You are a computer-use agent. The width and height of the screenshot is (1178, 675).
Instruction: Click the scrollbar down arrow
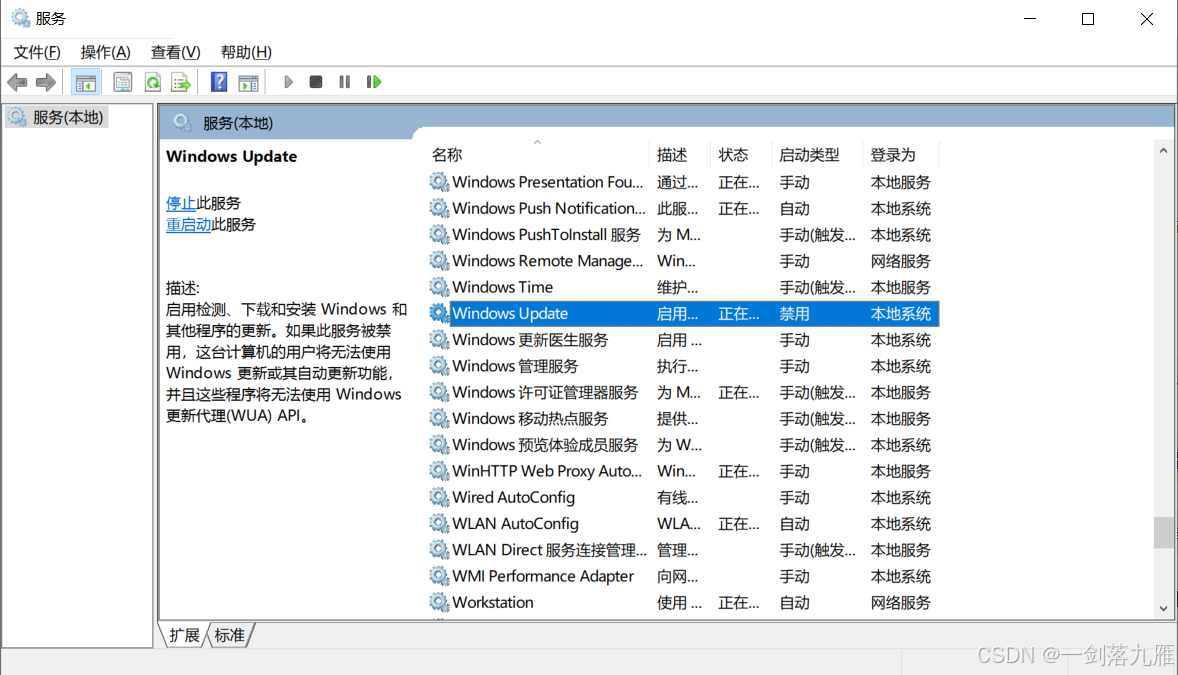click(x=1164, y=609)
